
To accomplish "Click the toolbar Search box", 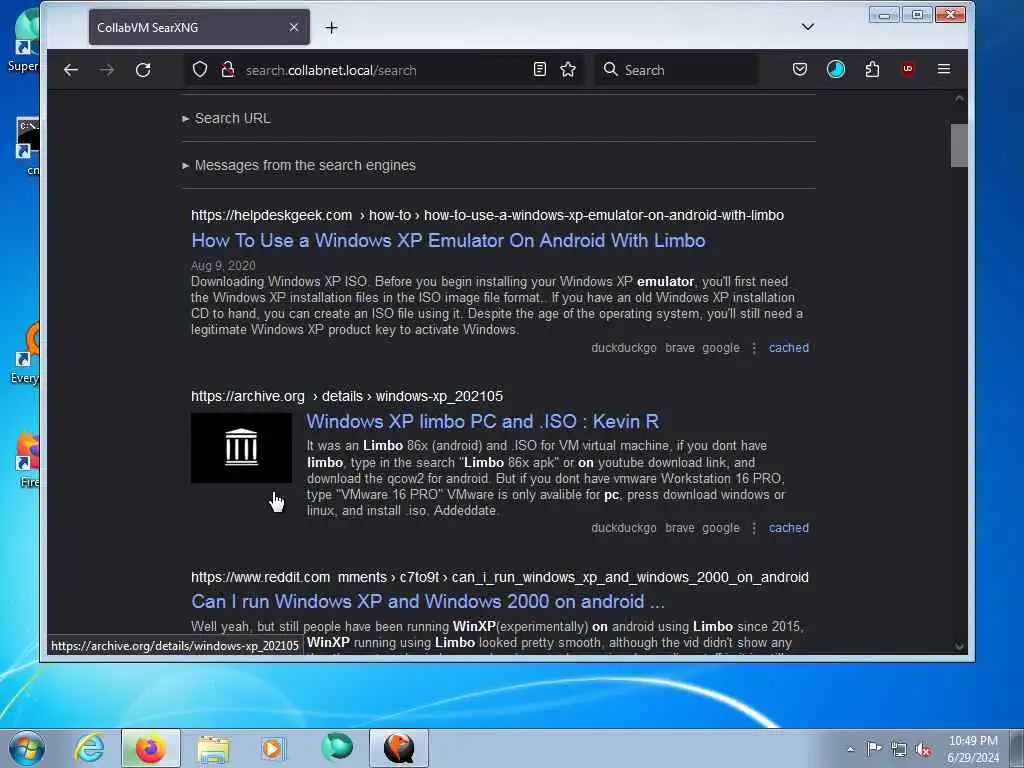I will (x=676, y=70).
